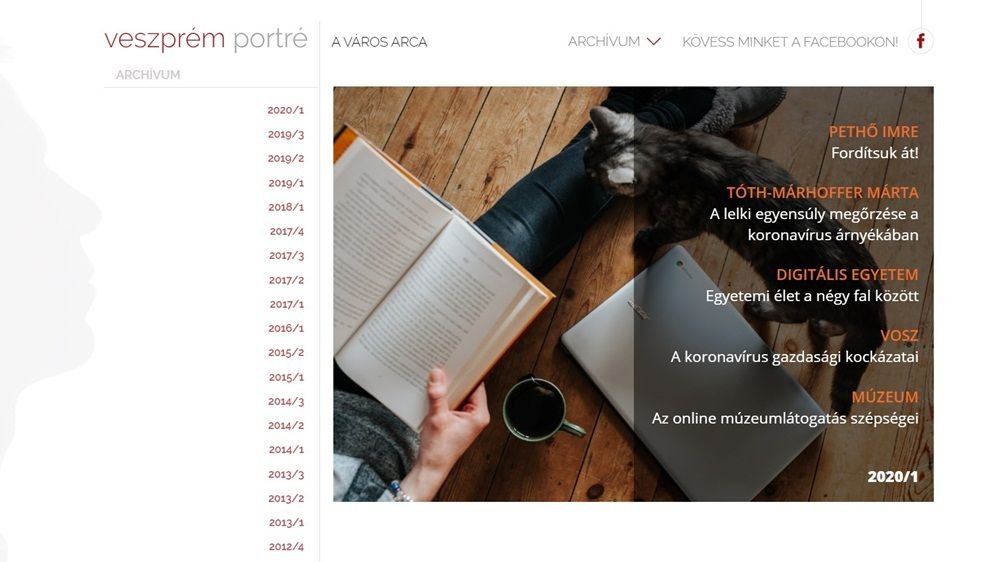This screenshot has height=562, width=1000.
Task: Open the Facebook icon link
Action: pyautogui.click(x=920, y=41)
